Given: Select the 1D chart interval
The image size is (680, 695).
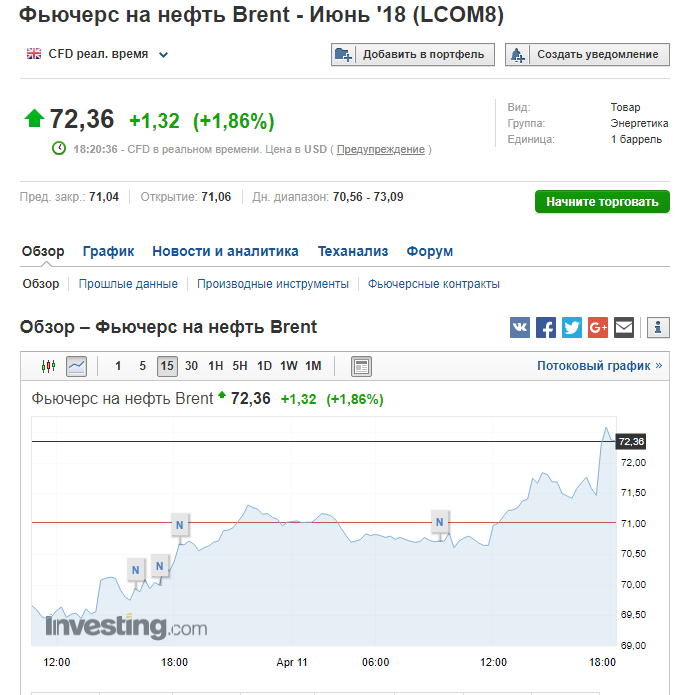Looking at the screenshot, I should click(264, 366).
